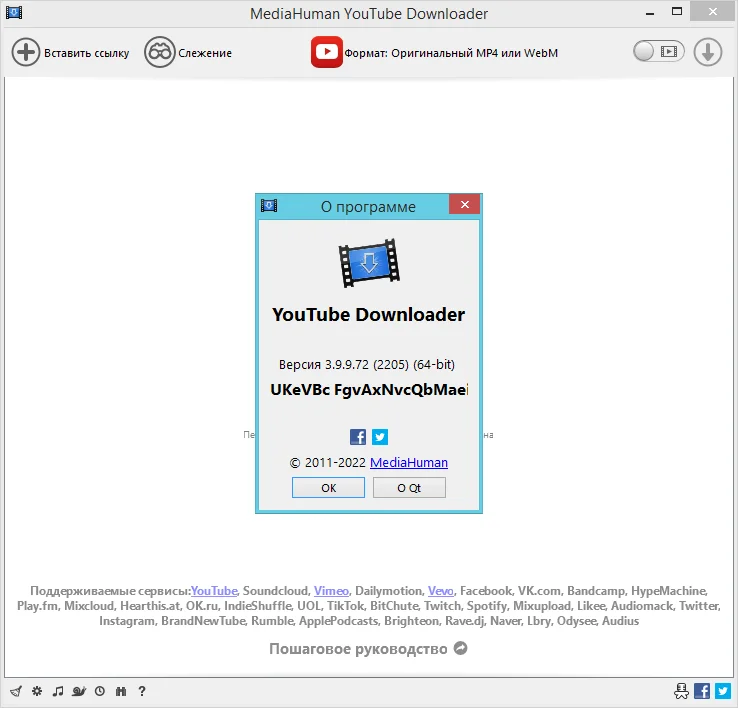Confirm the about dialog with OK
The width and height of the screenshot is (738, 708).
click(x=328, y=488)
